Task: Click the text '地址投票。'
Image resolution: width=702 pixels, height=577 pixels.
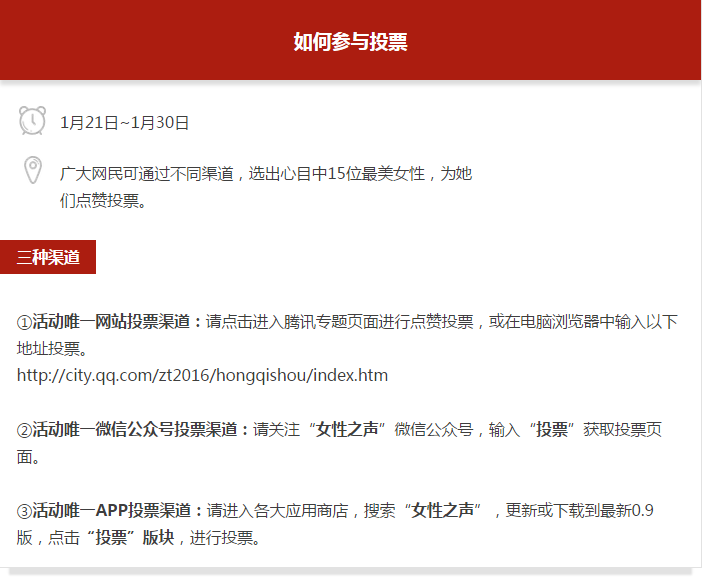Action: pos(52,348)
